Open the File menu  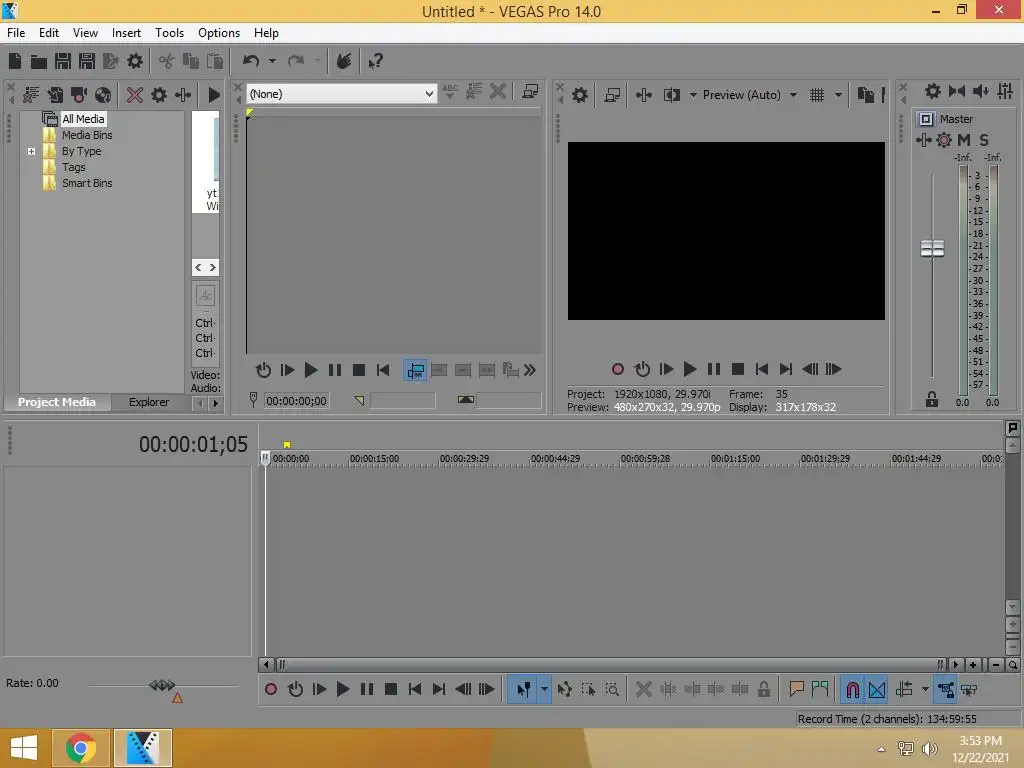point(16,33)
